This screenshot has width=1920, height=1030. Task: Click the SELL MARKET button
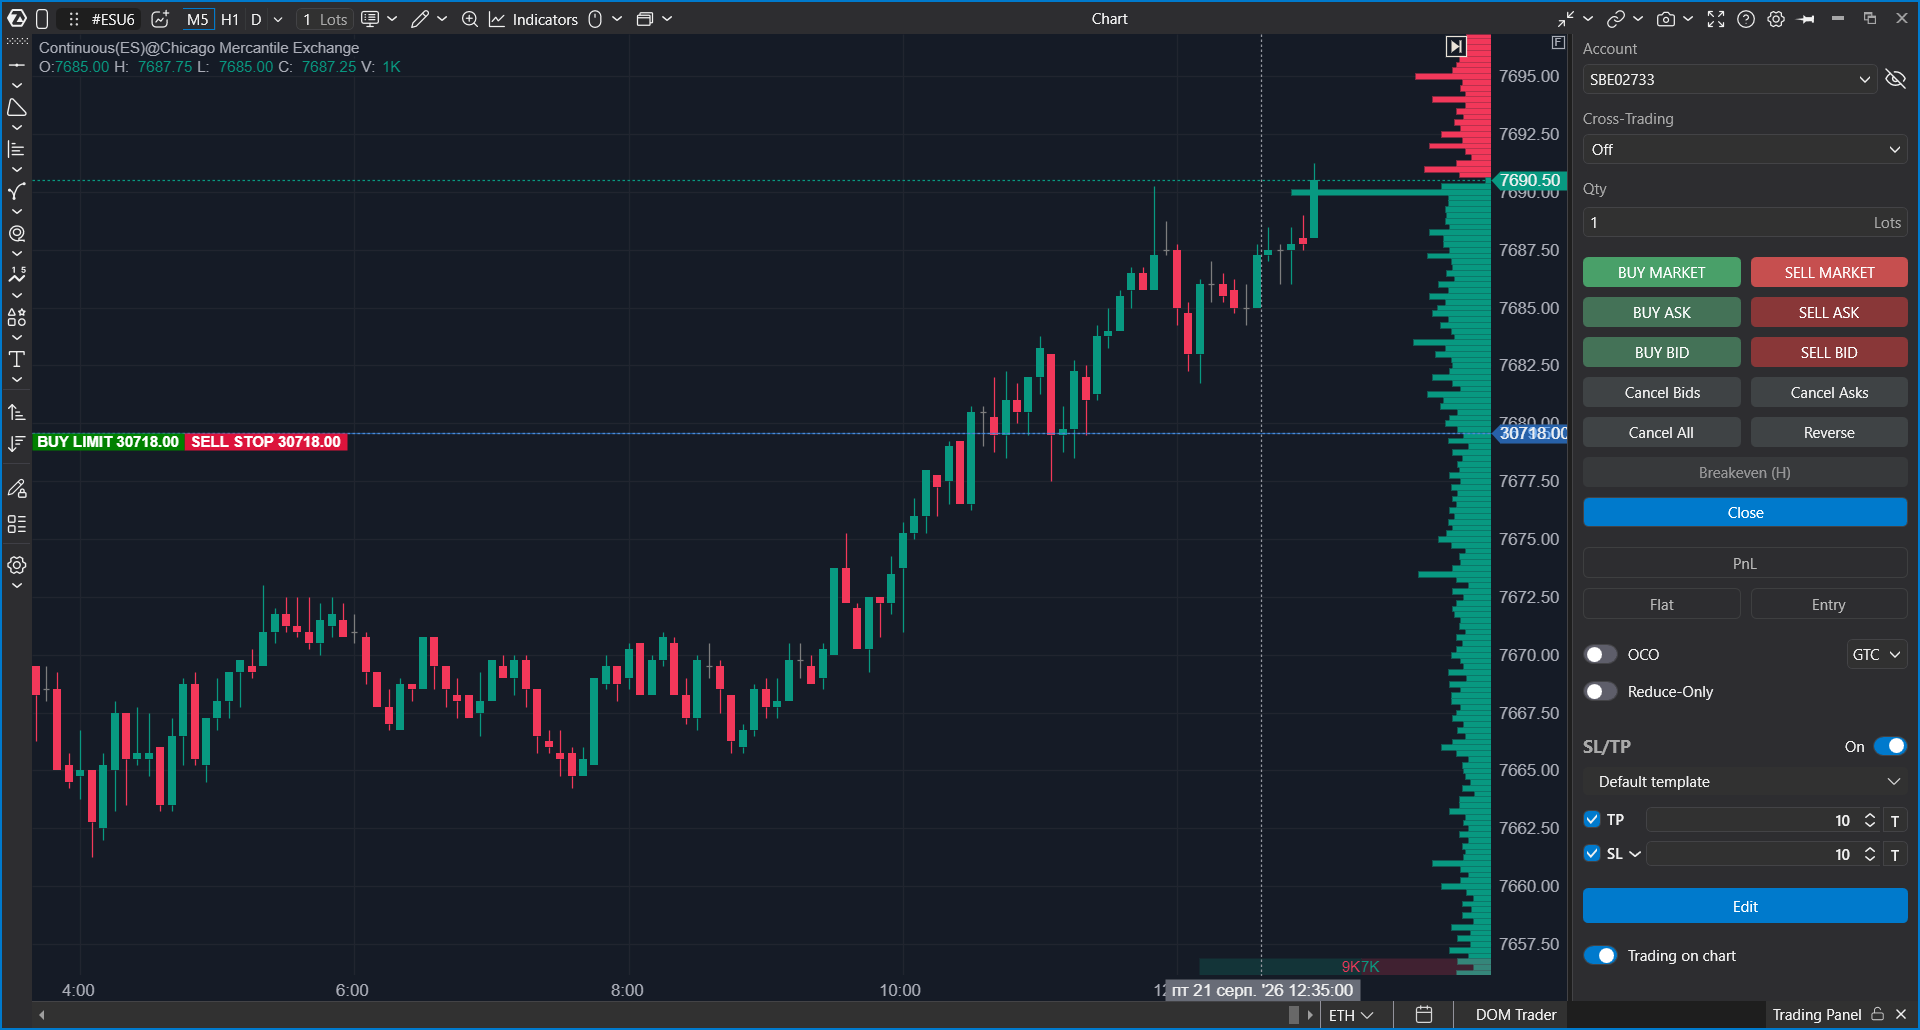click(1829, 272)
